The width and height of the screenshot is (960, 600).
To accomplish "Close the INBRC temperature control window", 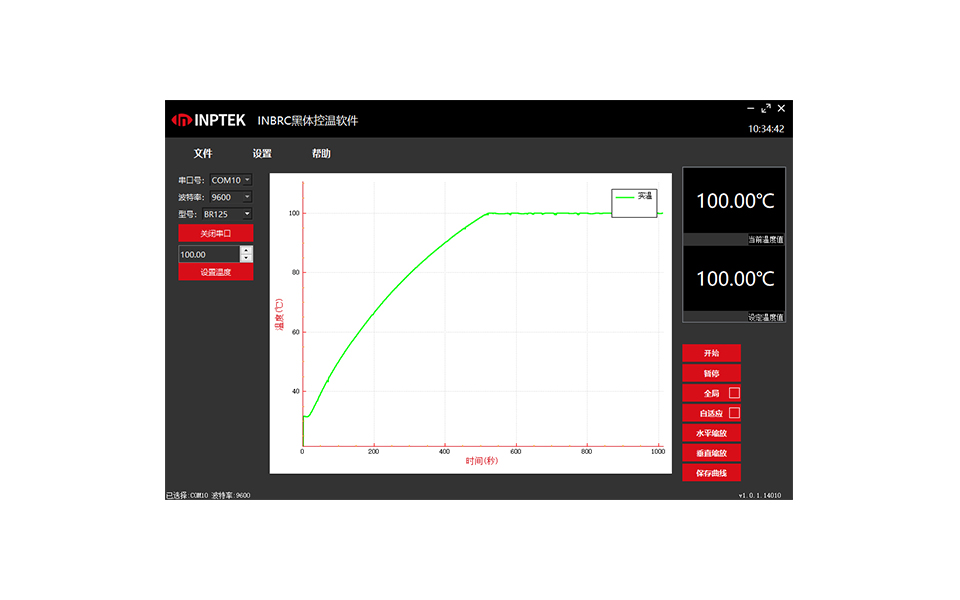I will click(782, 108).
